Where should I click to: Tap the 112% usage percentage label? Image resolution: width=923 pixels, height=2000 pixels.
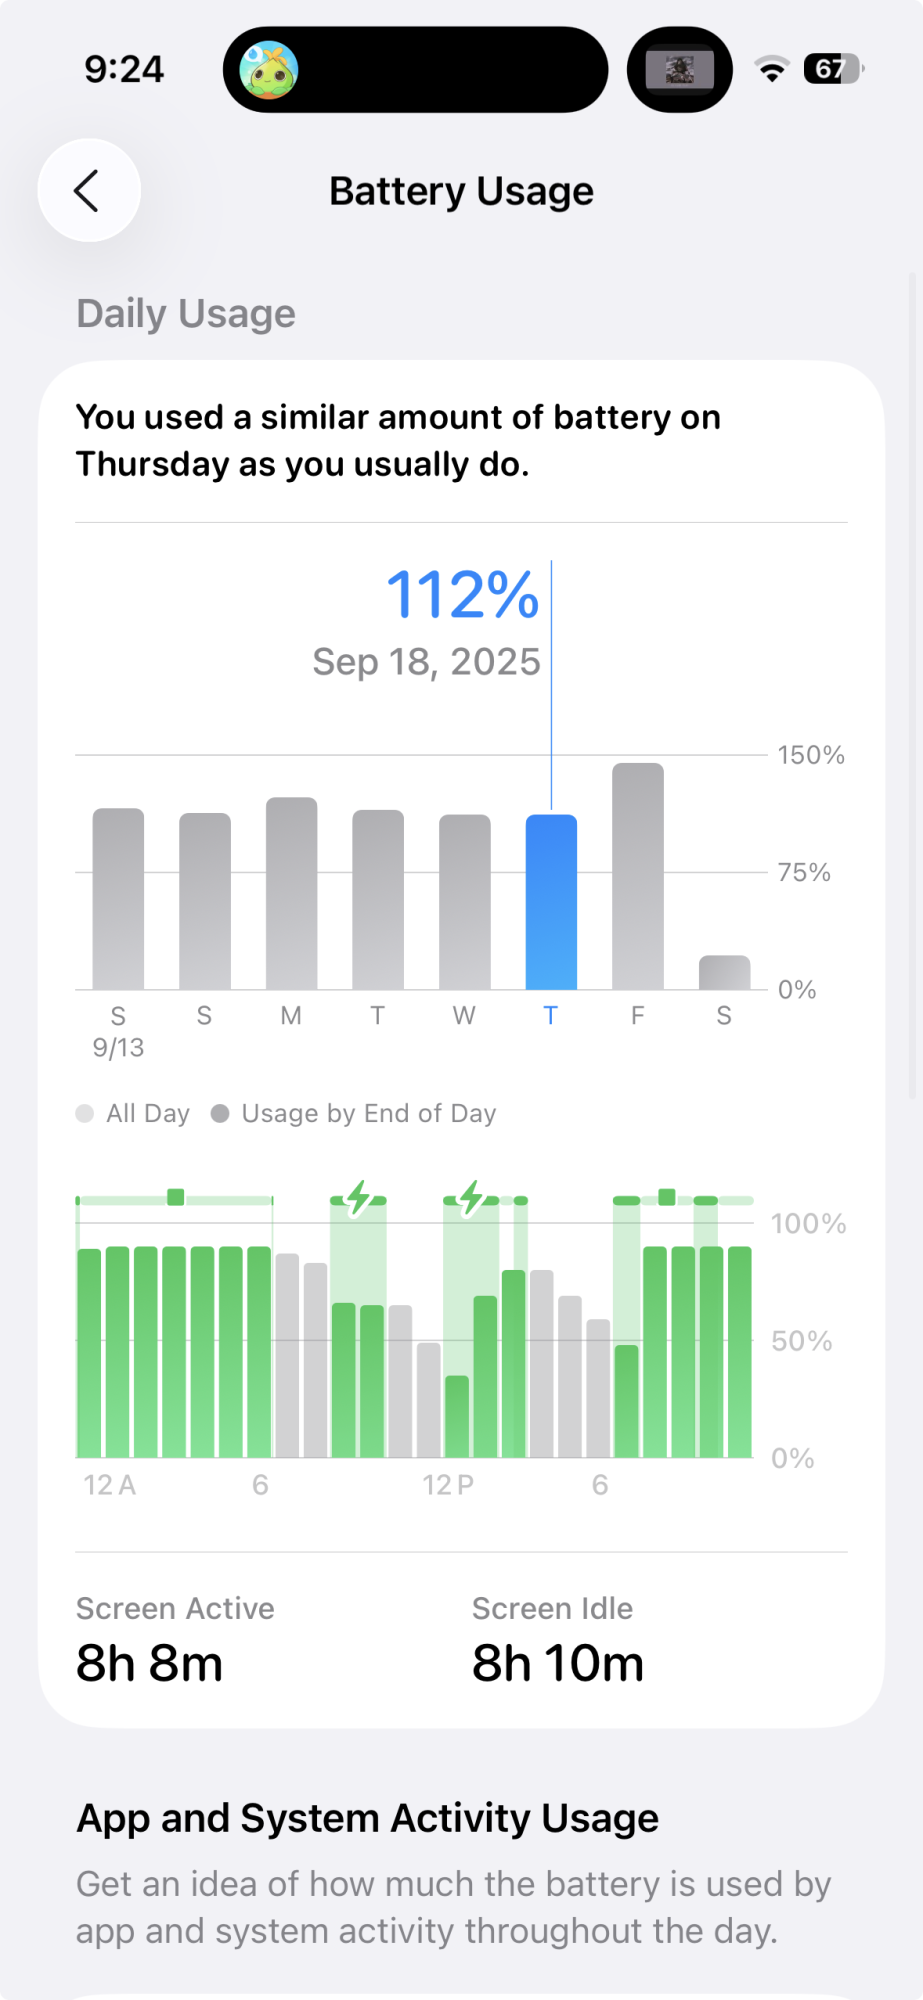tap(462, 595)
